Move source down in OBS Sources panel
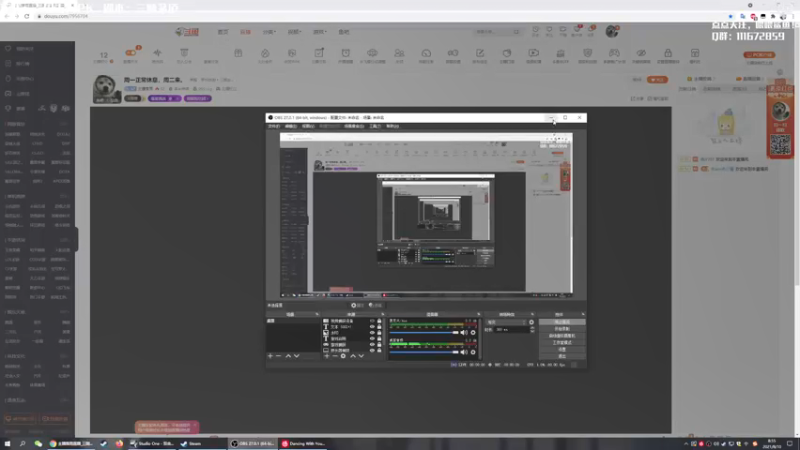This screenshot has width=800, height=450. tap(361, 356)
